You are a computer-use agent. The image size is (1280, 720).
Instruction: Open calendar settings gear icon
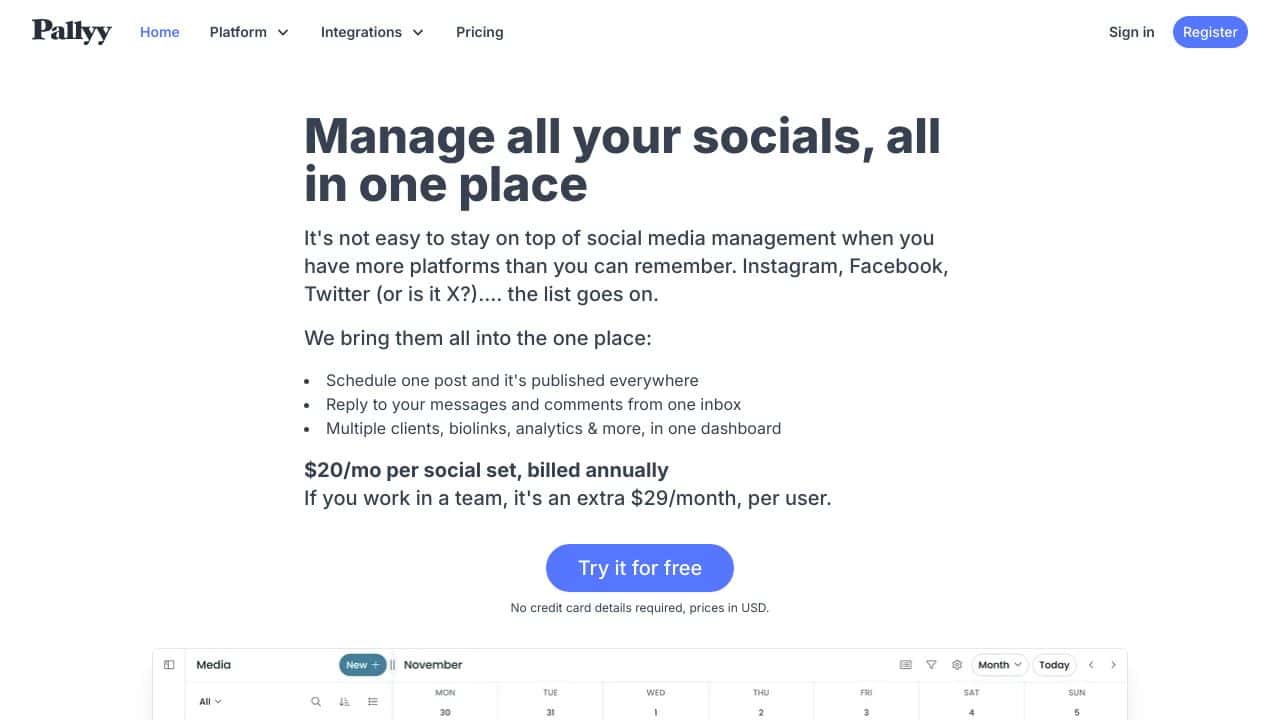[x=957, y=665]
